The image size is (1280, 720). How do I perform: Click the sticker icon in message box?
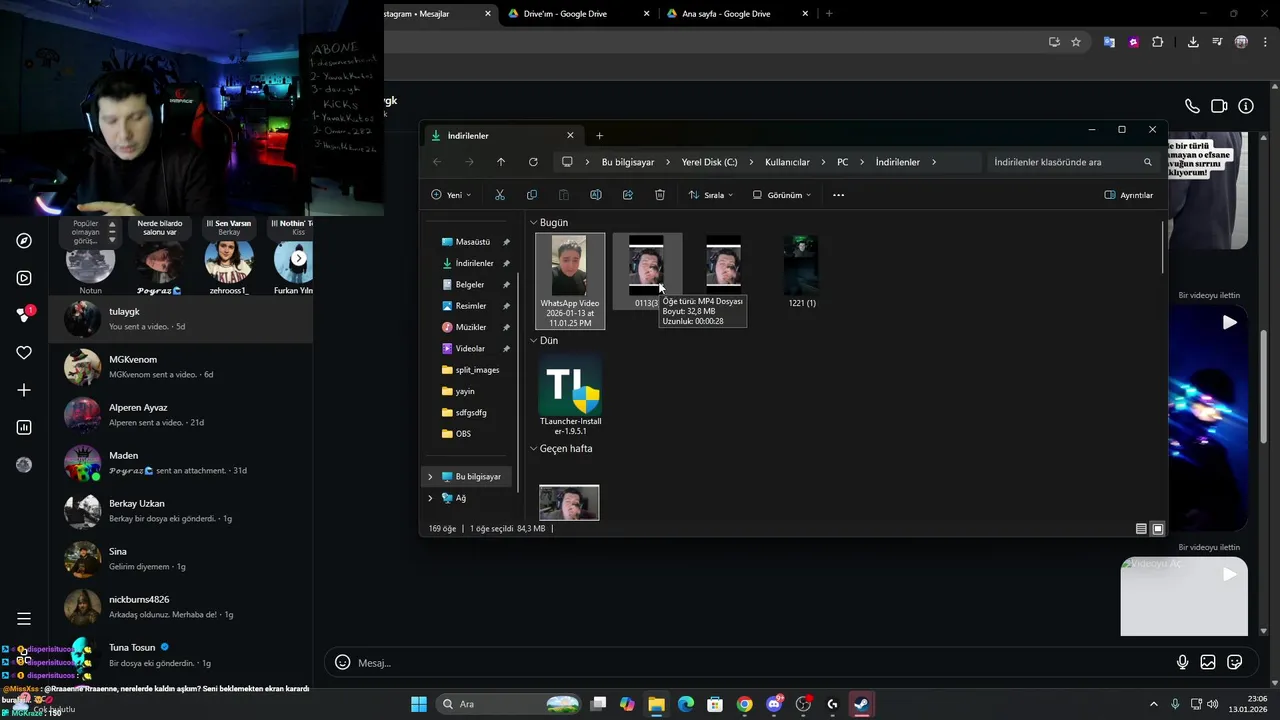click(x=1235, y=662)
